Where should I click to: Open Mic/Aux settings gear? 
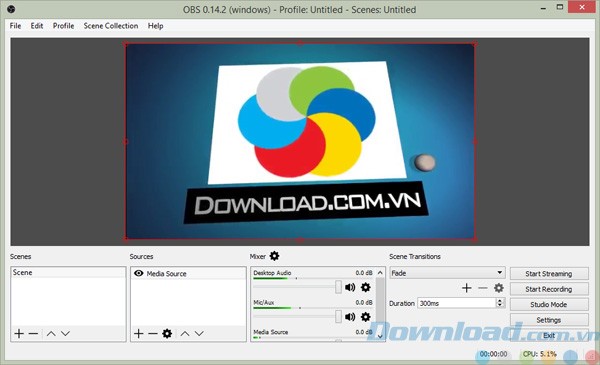(366, 317)
